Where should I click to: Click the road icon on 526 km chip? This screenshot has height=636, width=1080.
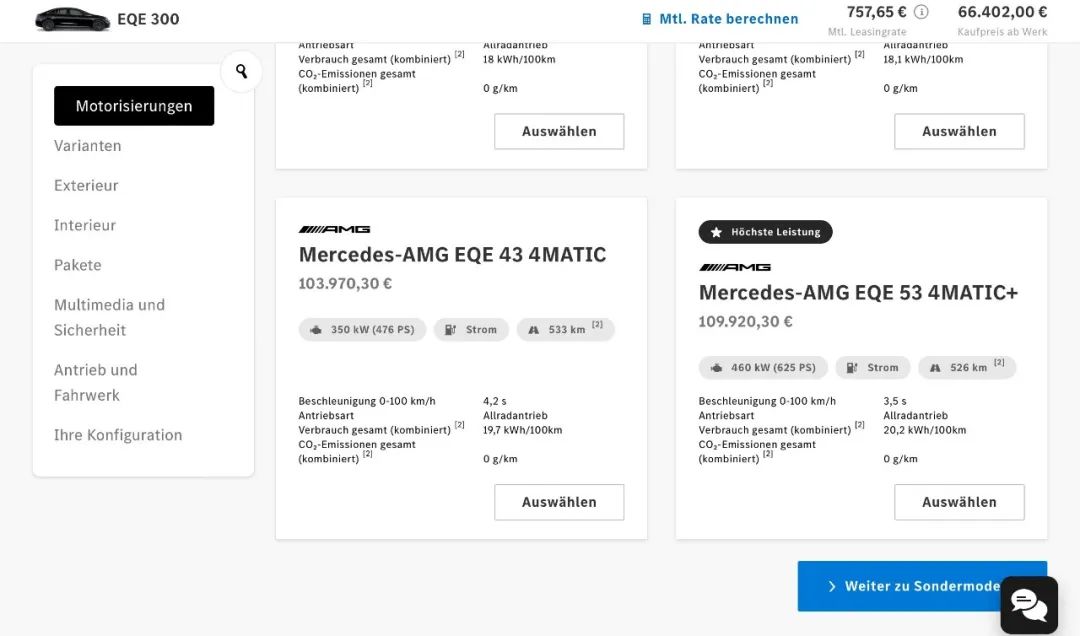coord(935,368)
